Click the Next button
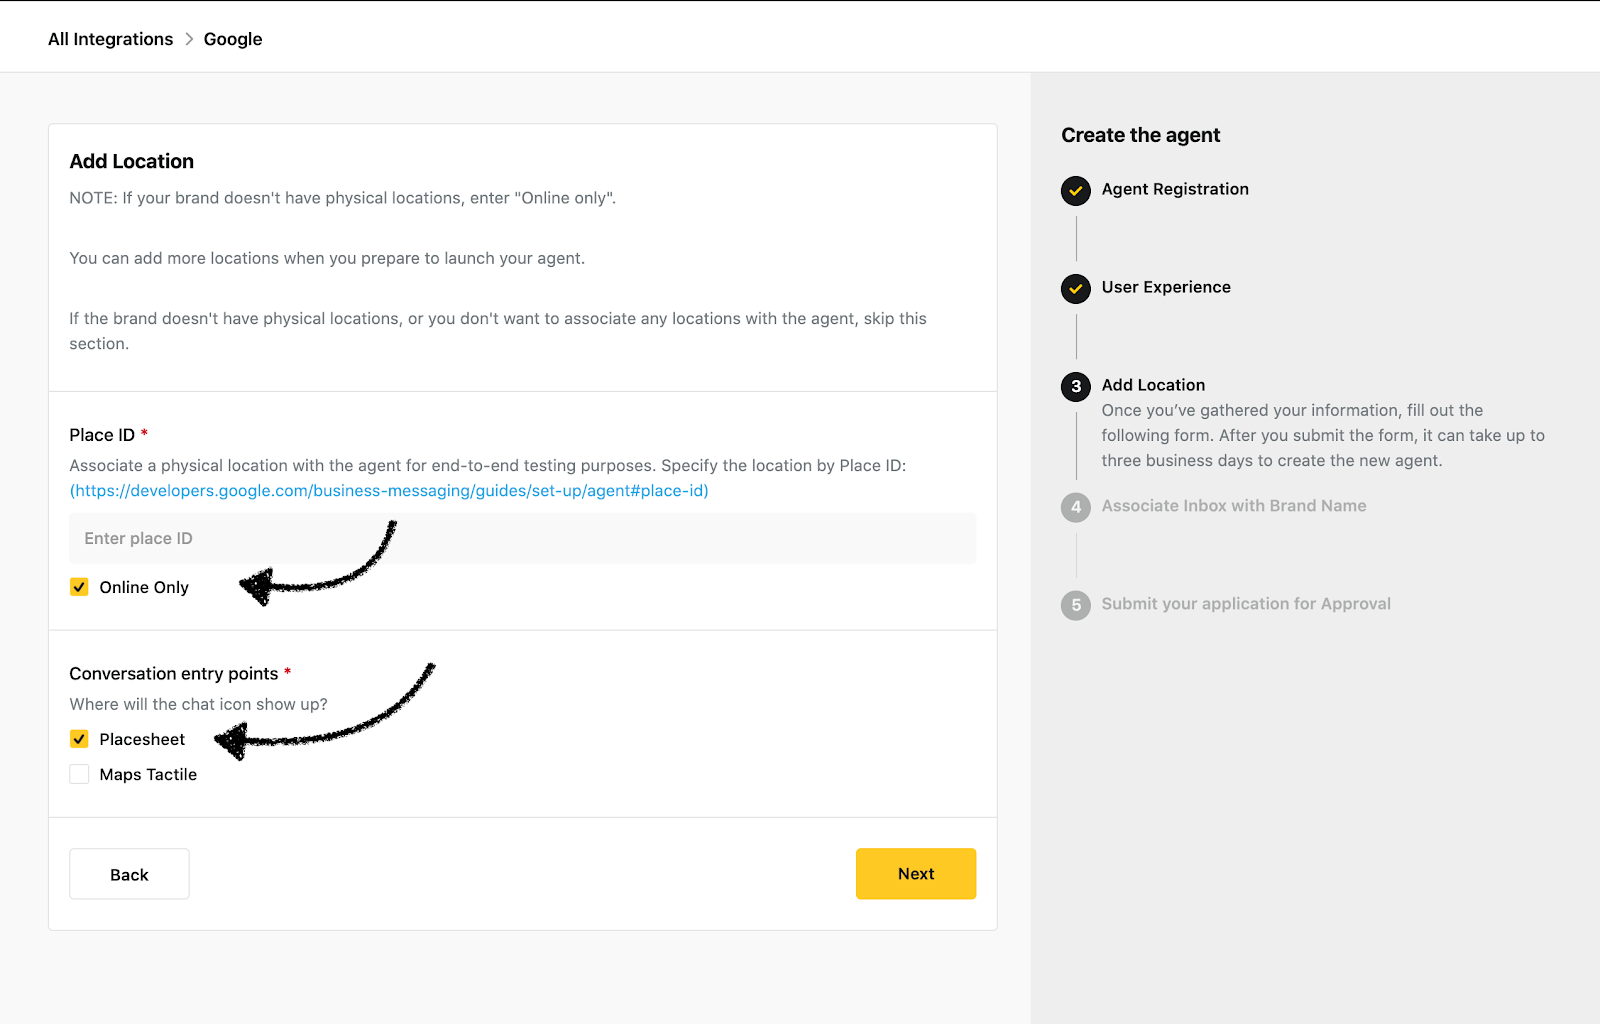 [916, 874]
